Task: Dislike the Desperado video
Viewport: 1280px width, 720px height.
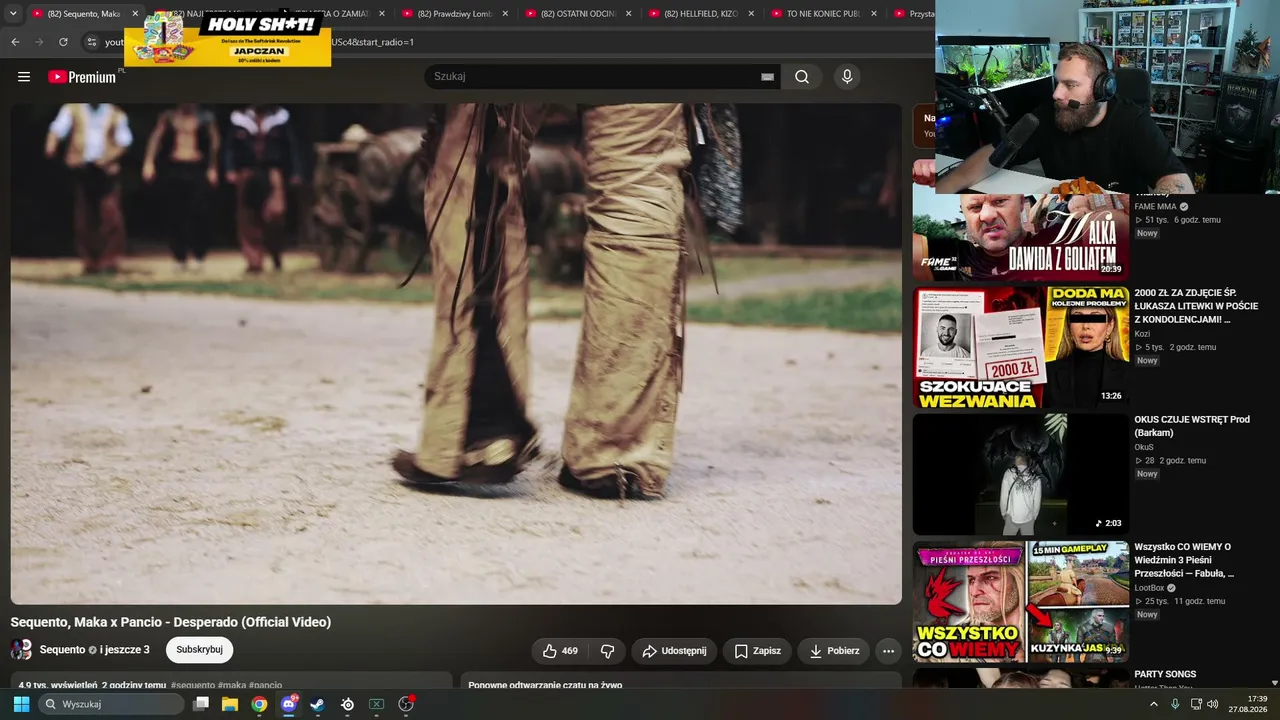Action: point(607,651)
